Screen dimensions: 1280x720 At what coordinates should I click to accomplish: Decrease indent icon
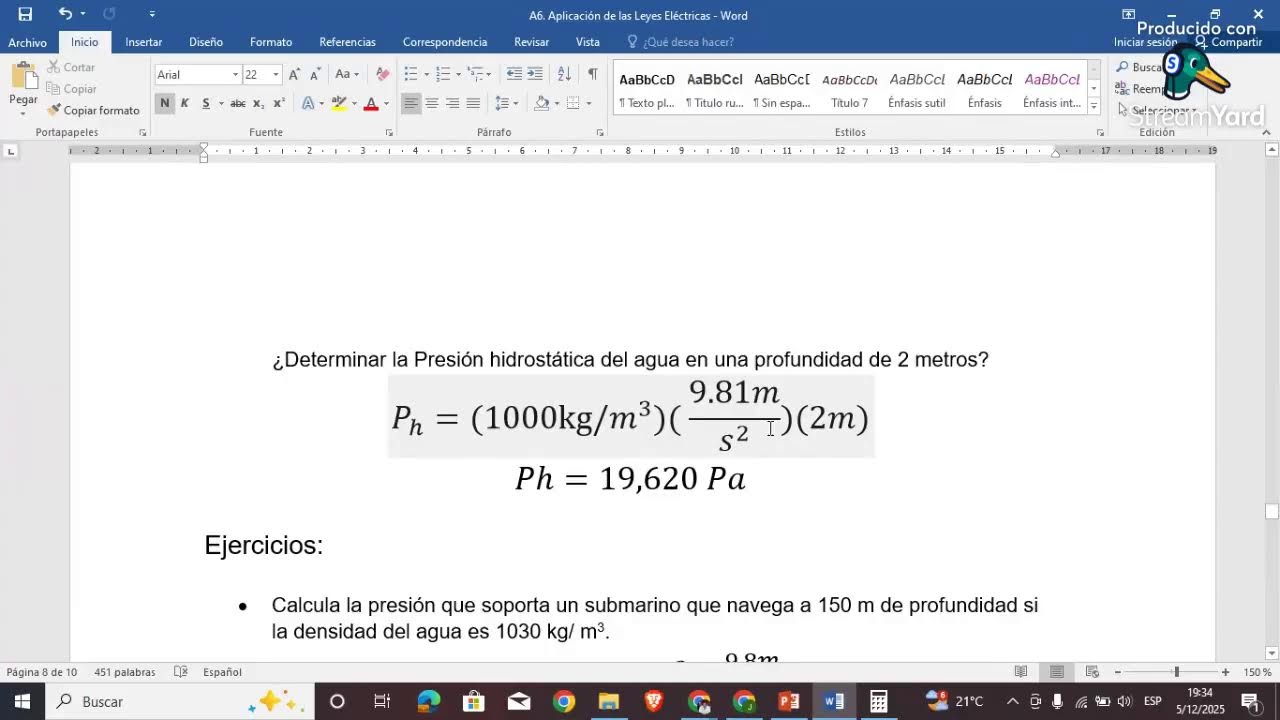point(514,75)
